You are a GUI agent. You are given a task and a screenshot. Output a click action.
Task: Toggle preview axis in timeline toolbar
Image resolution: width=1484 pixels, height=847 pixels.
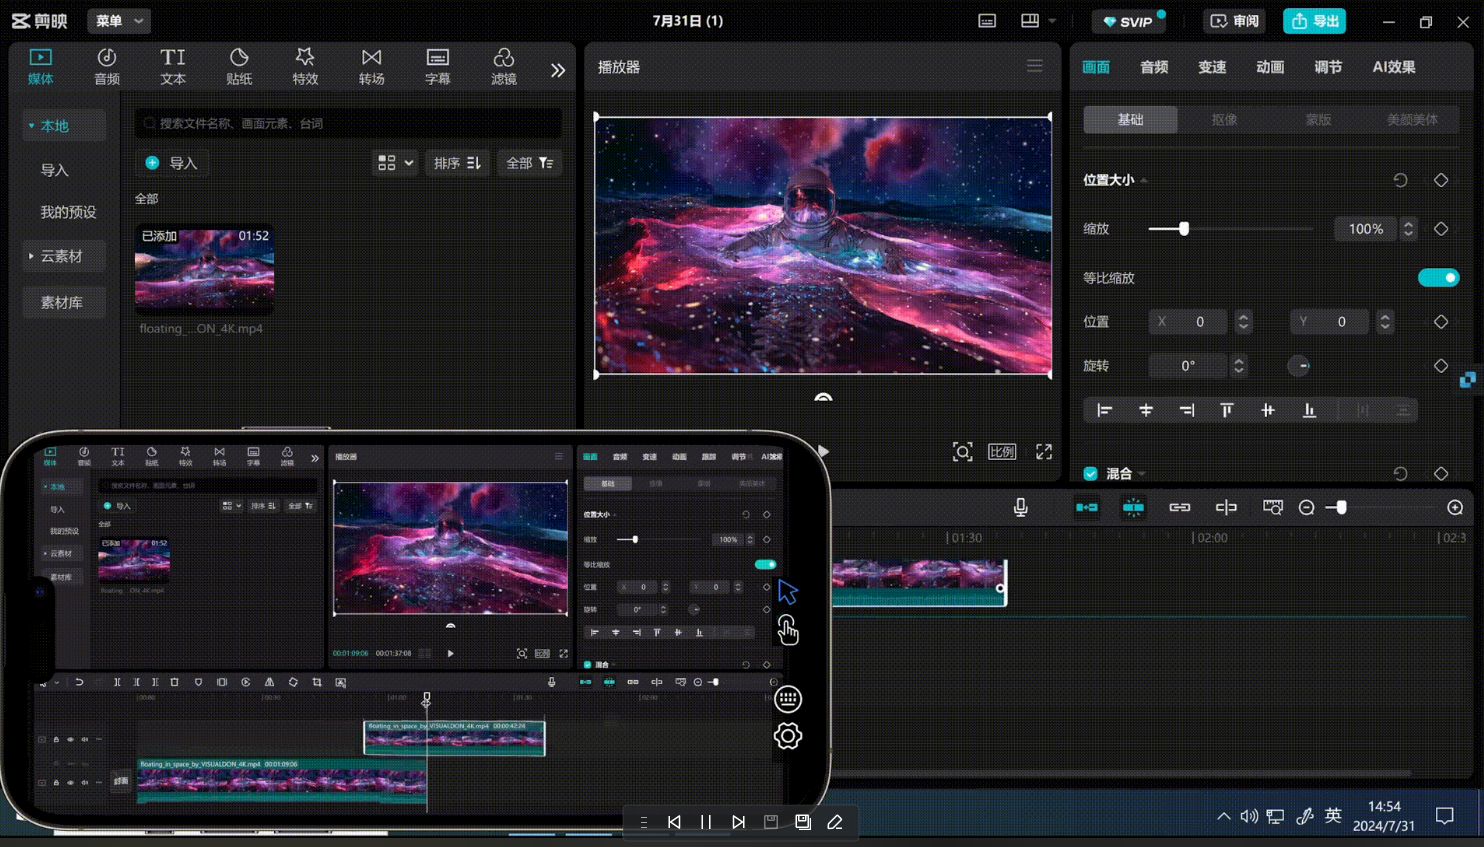[1226, 508]
